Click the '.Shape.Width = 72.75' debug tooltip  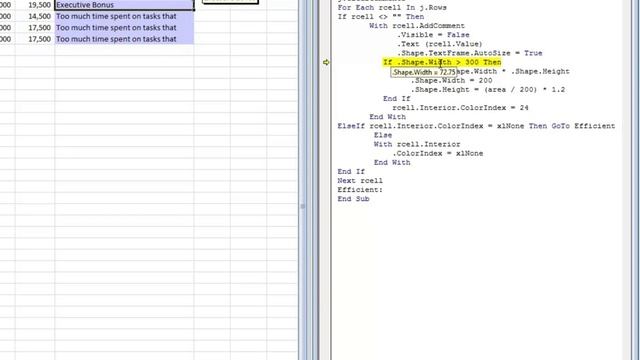pyautogui.click(x=424, y=72)
